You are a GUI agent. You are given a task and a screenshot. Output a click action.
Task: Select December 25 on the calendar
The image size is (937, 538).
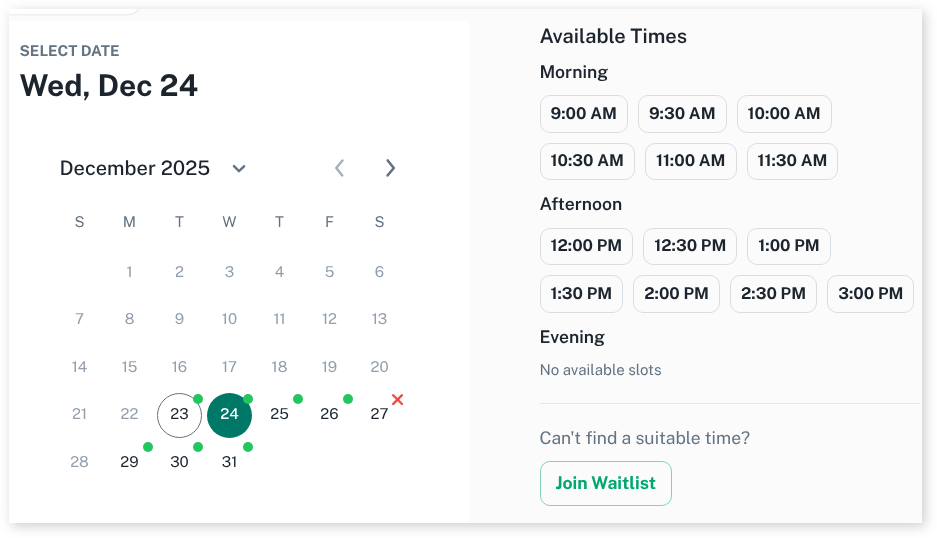[x=279, y=414]
